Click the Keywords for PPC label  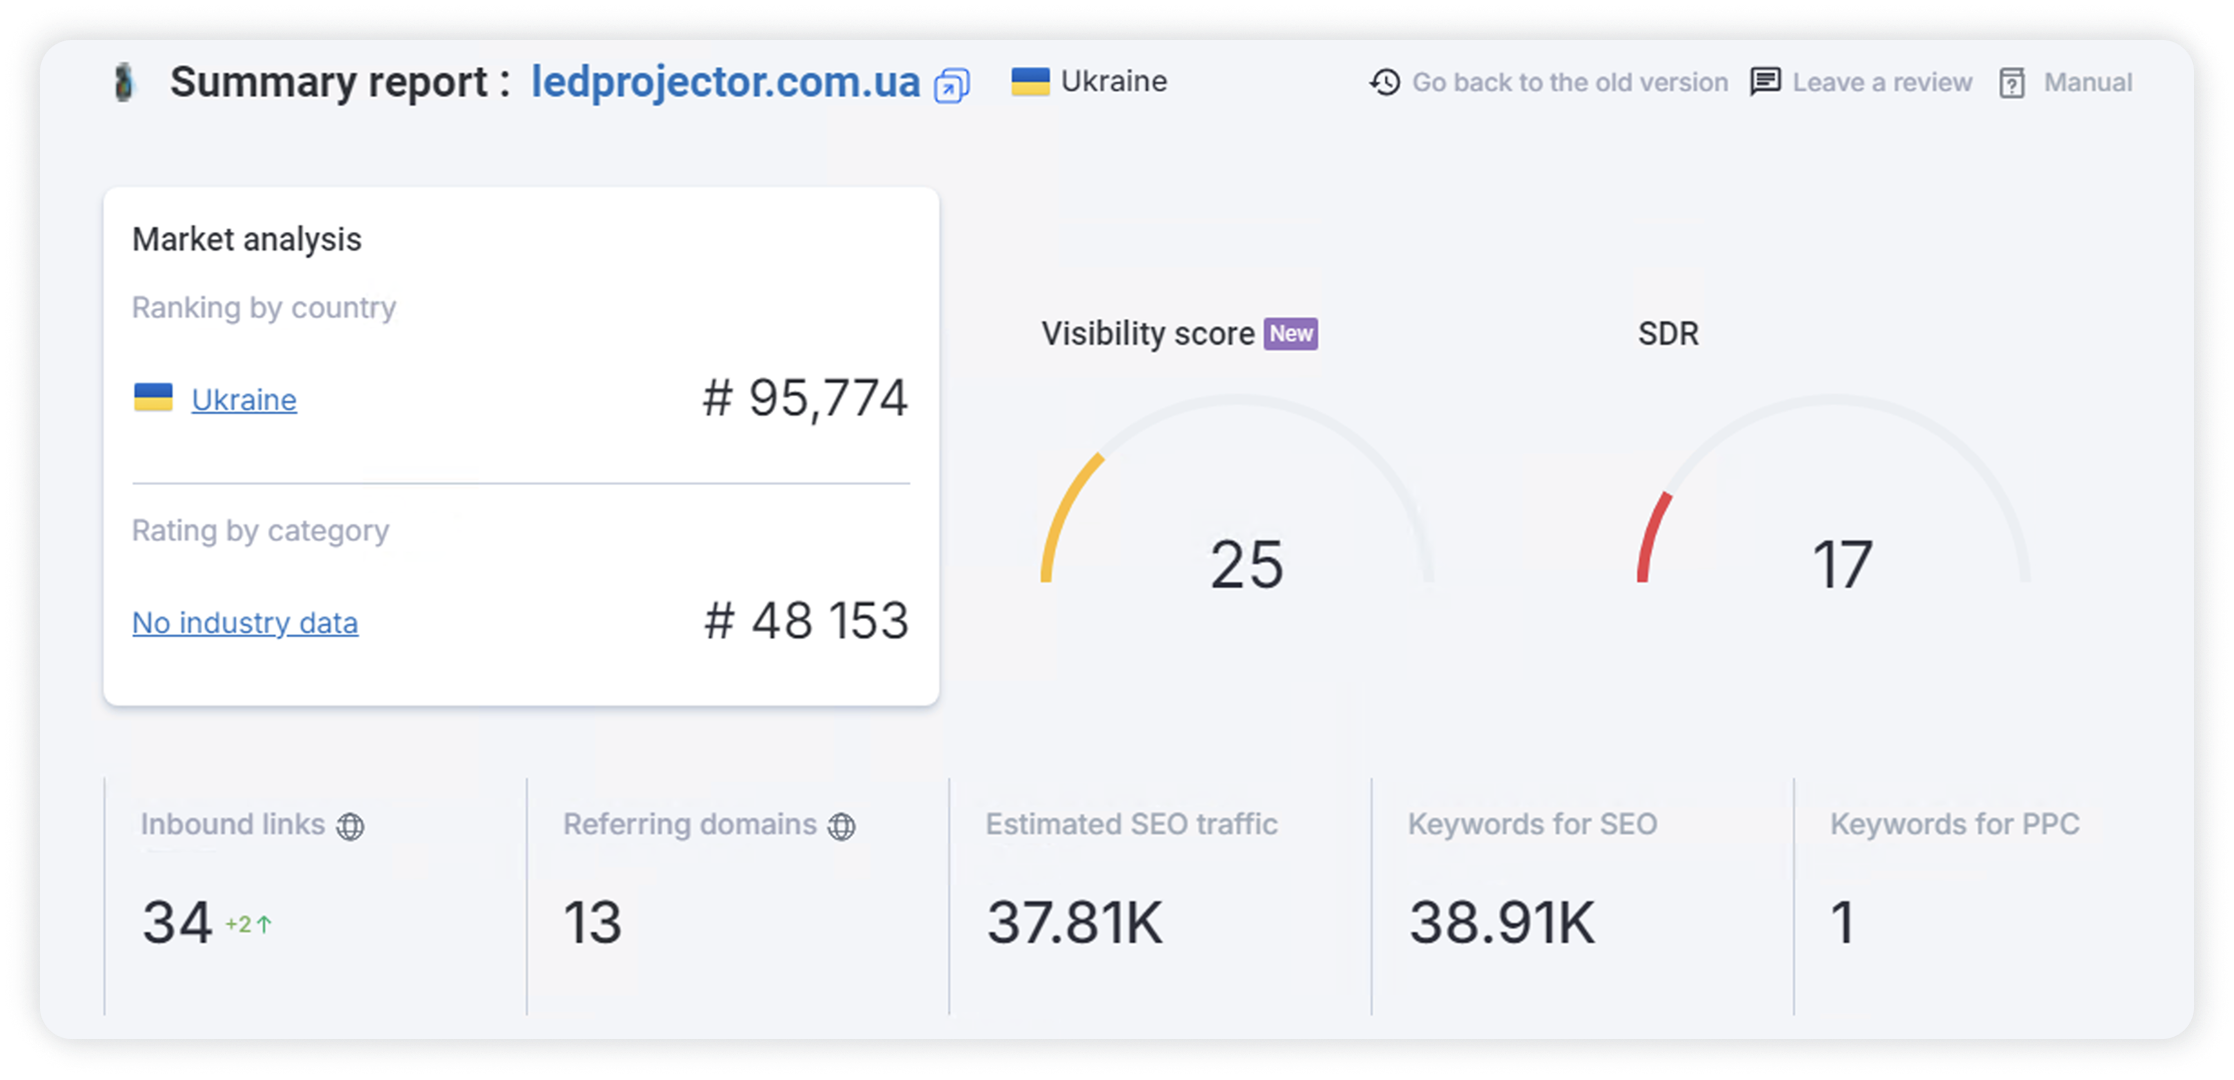coord(1955,824)
